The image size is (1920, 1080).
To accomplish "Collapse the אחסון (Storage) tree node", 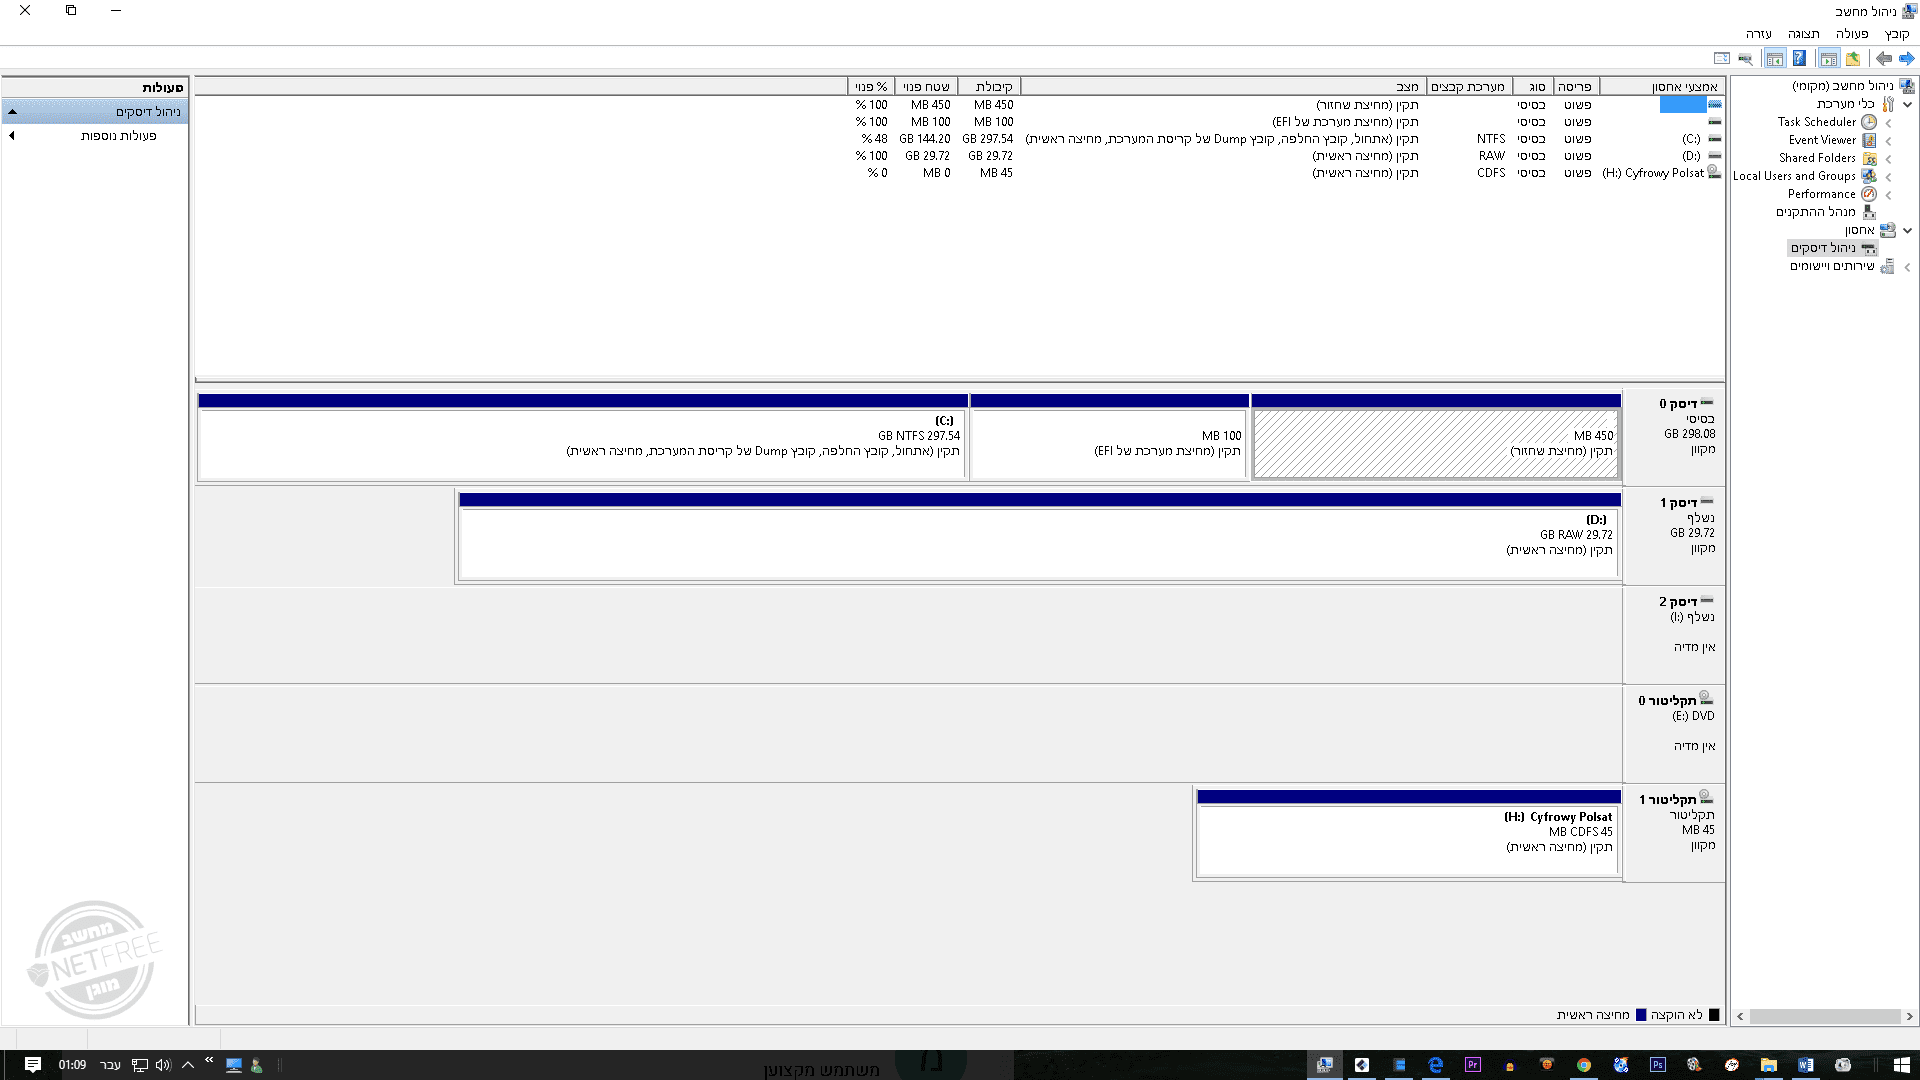I will (1908, 231).
